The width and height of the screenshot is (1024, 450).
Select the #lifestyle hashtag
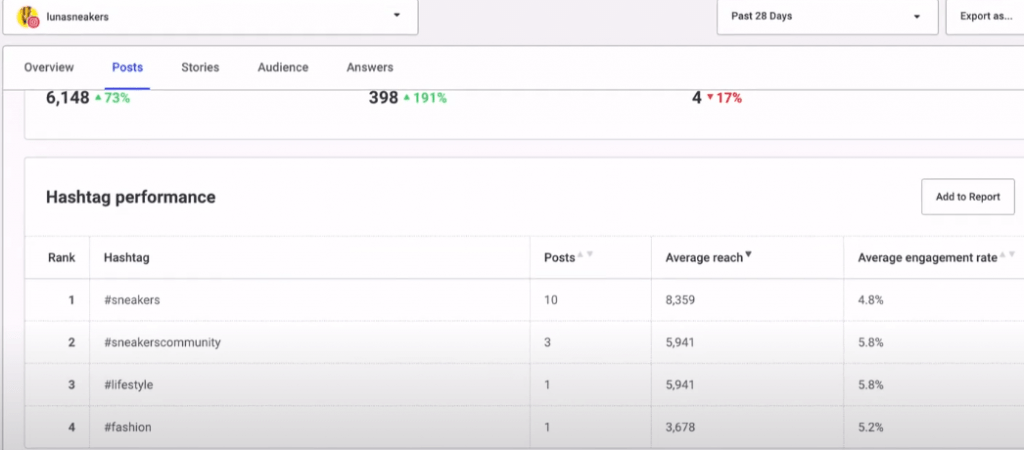click(x=129, y=385)
